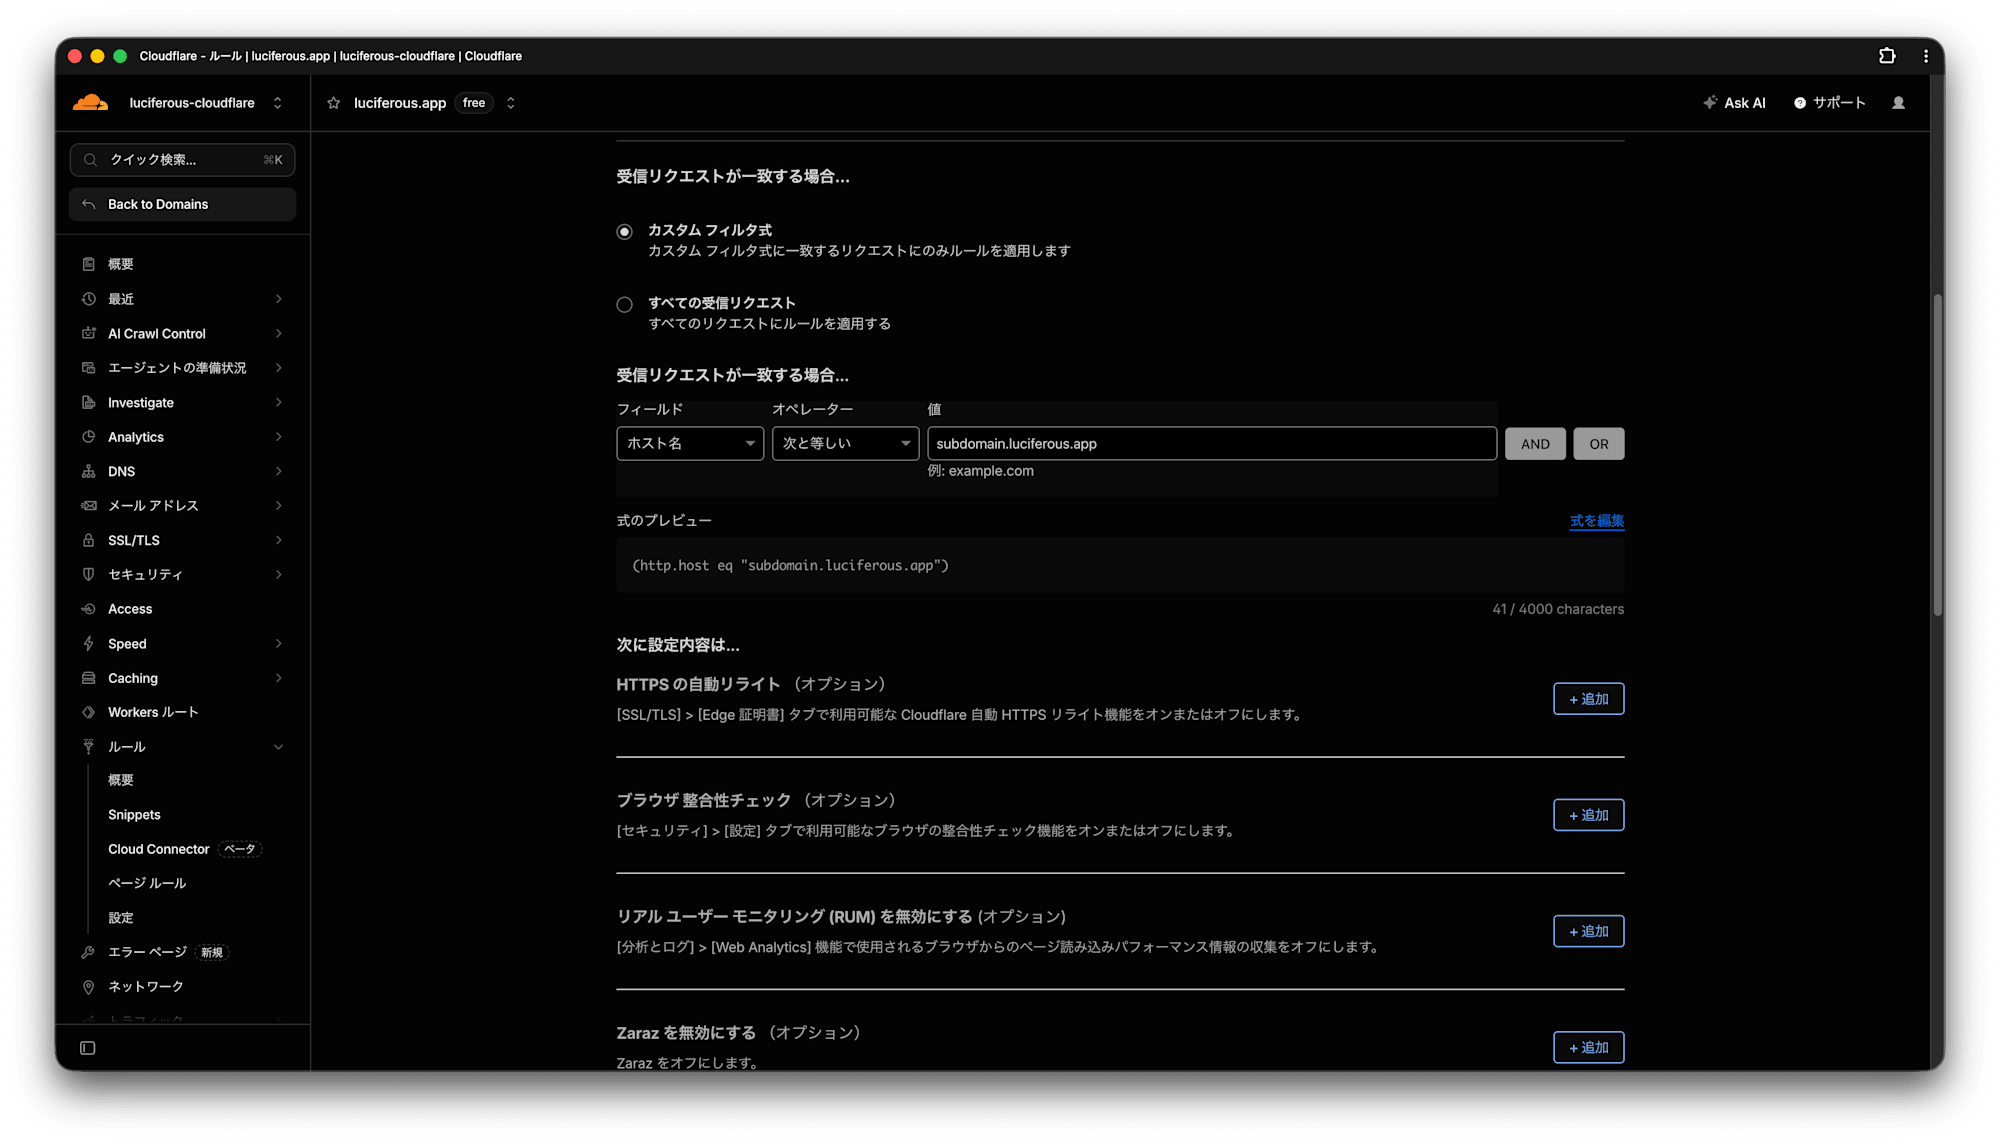Open ページ ルール menu item

click(147, 883)
